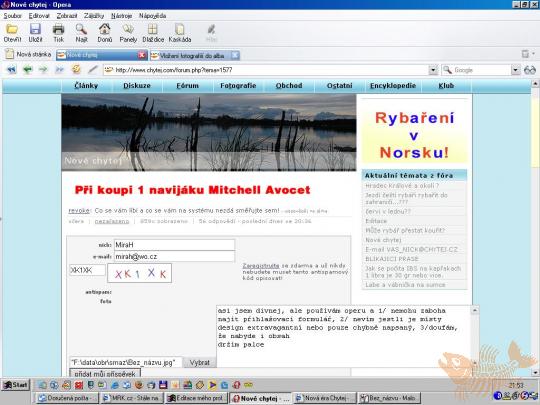Click the Najít magnifier icon
Screen dimensions: 540x405
coord(81,30)
